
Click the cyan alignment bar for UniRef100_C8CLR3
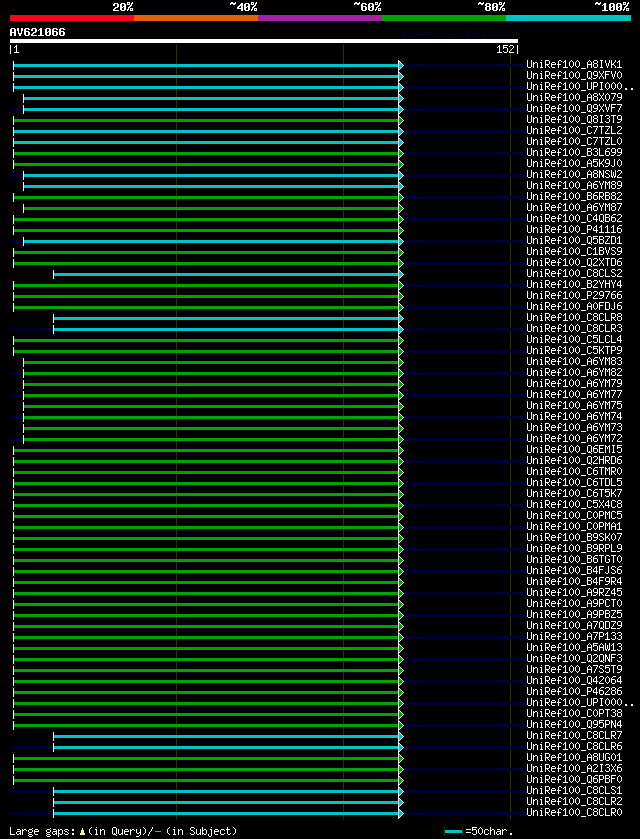tap(226, 329)
